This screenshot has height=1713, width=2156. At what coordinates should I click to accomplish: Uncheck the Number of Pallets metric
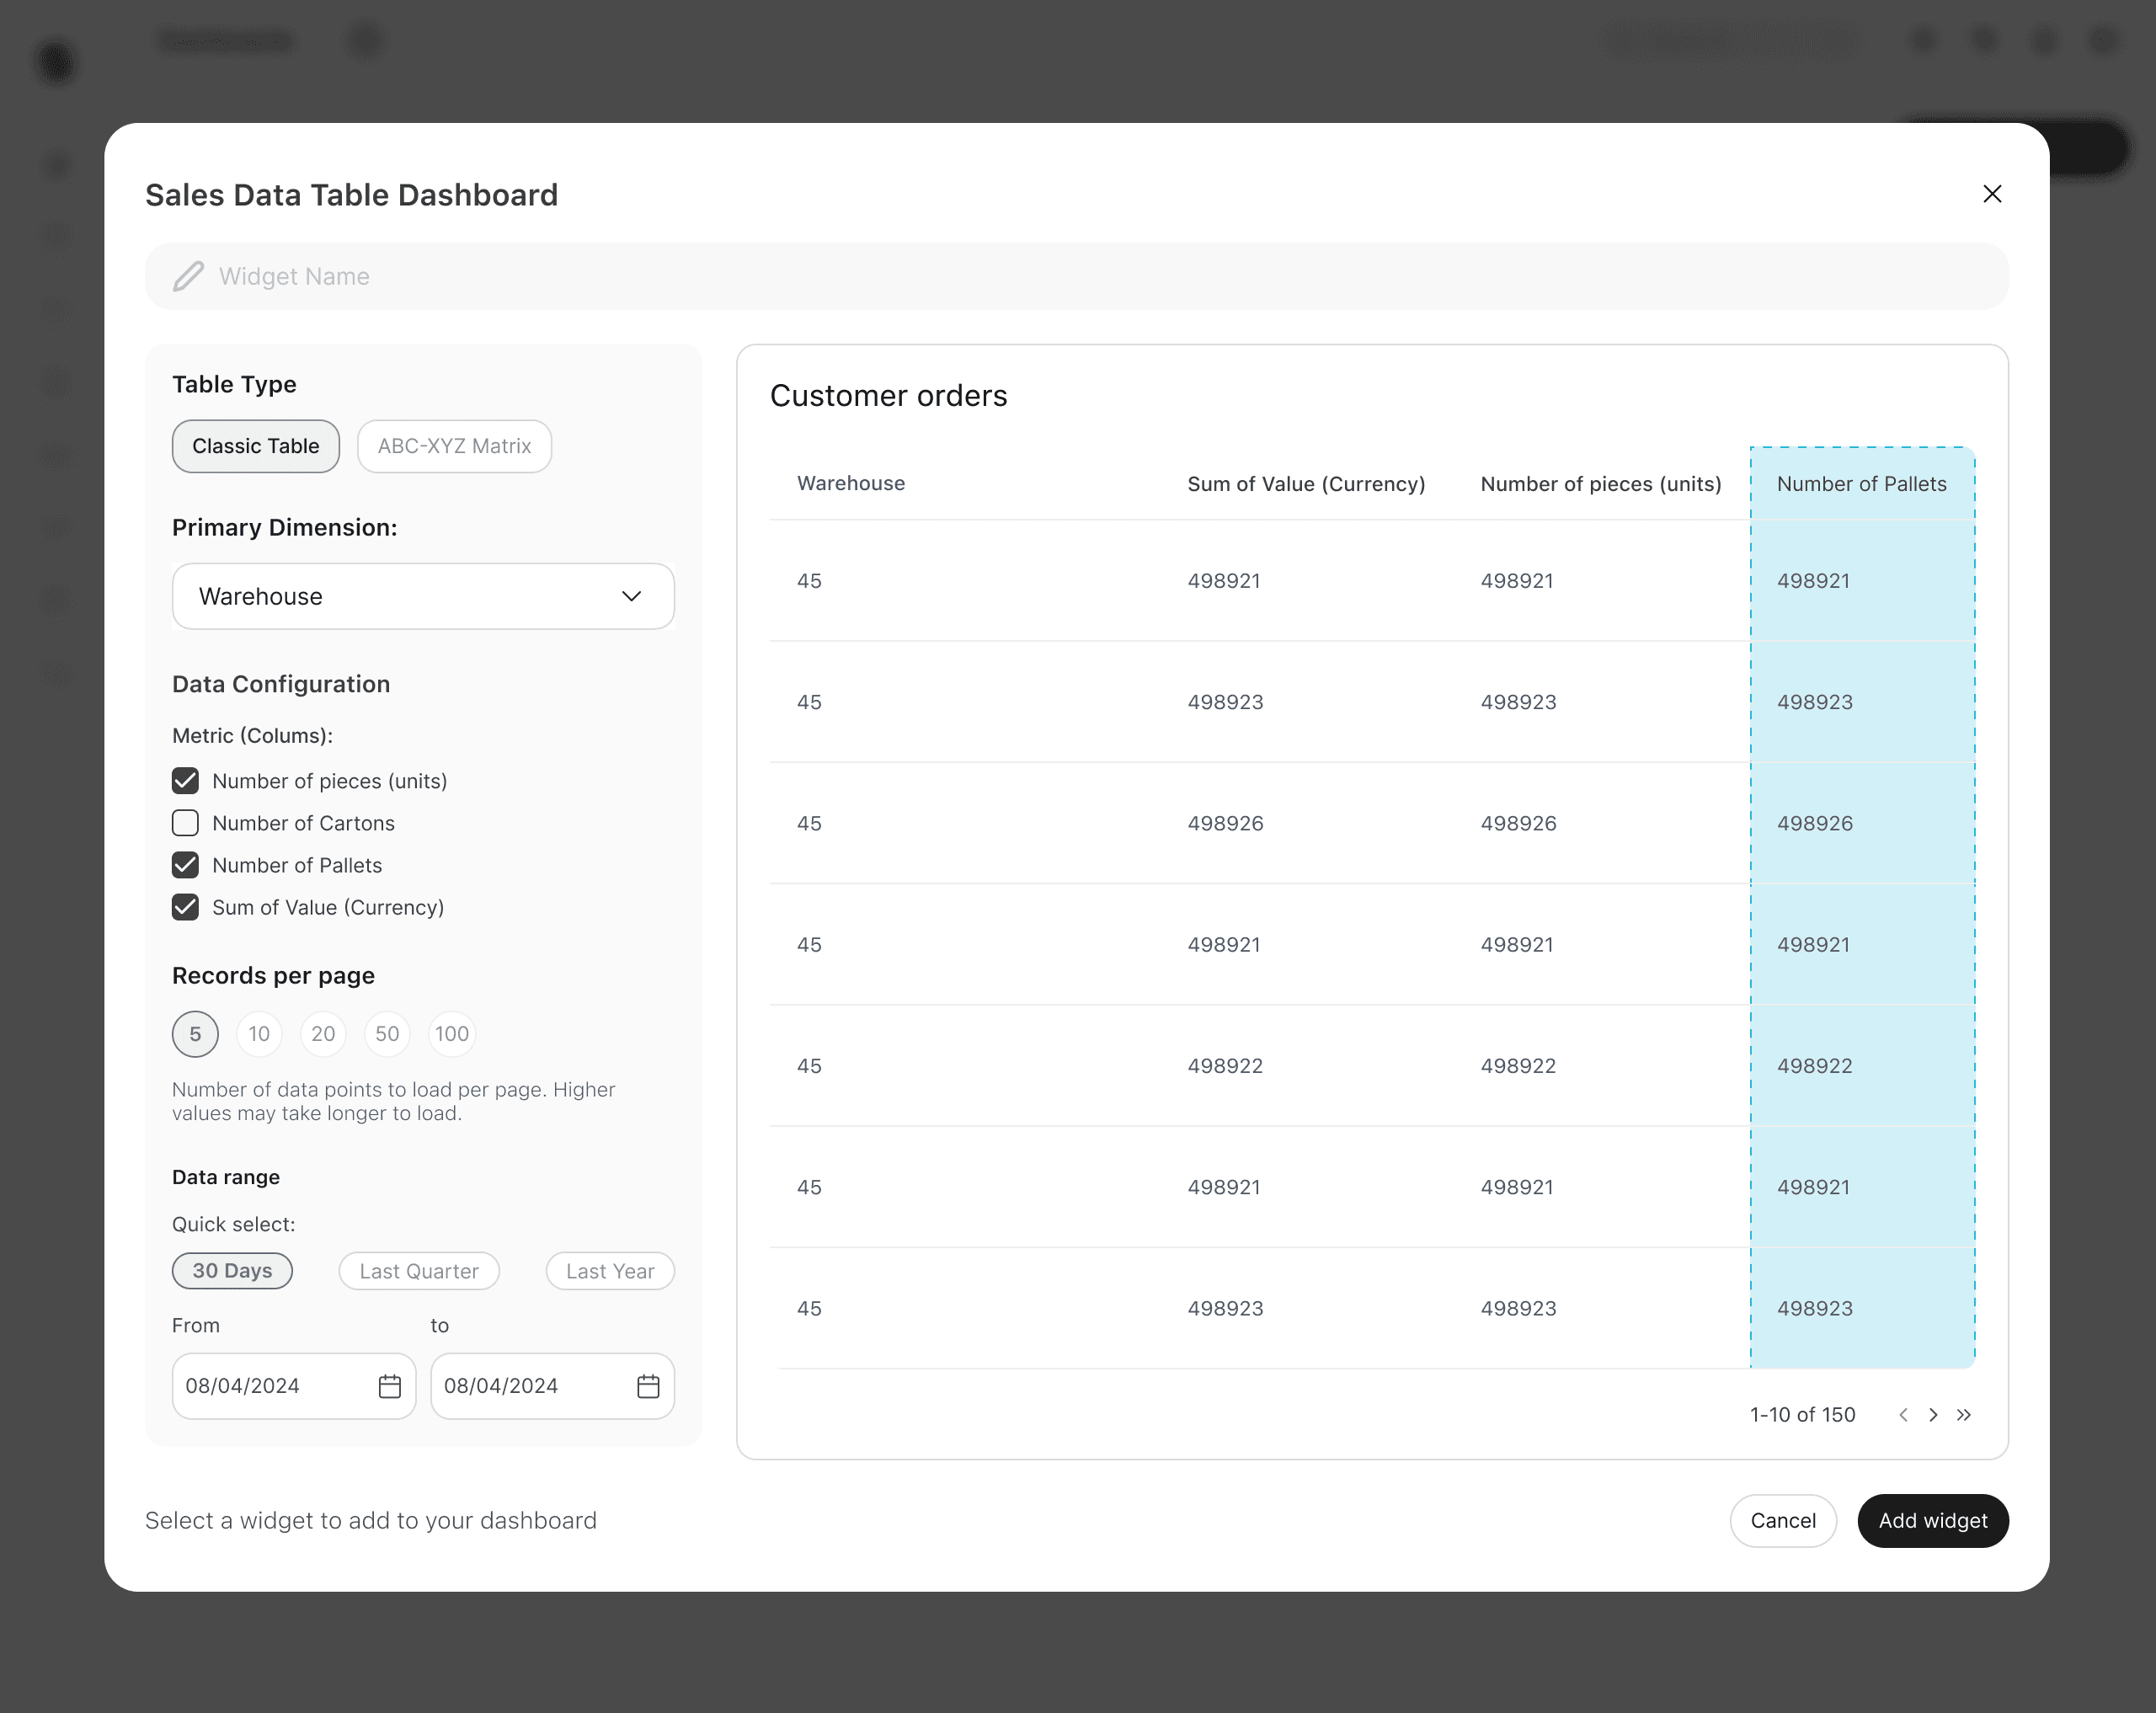pyautogui.click(x=185, y=865)
